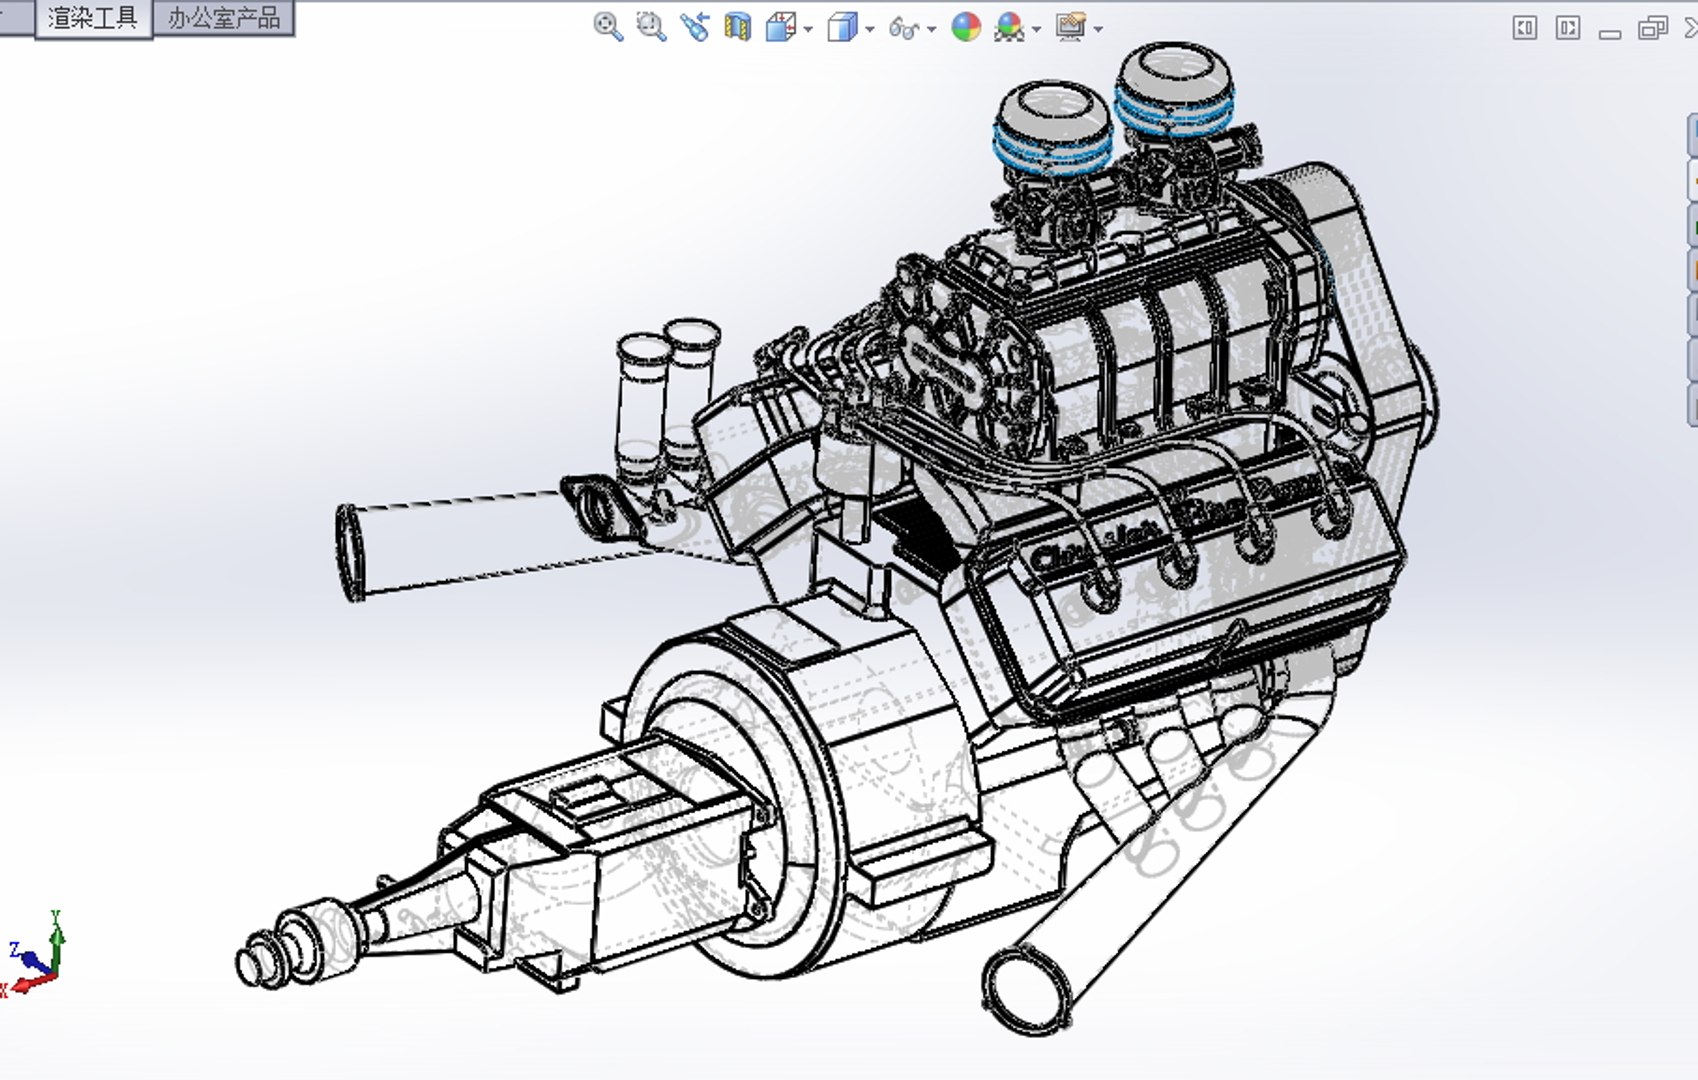1698x1080 pixels.
Task: Click the Display Style shaded cube icon
Action: click(842, 27)
